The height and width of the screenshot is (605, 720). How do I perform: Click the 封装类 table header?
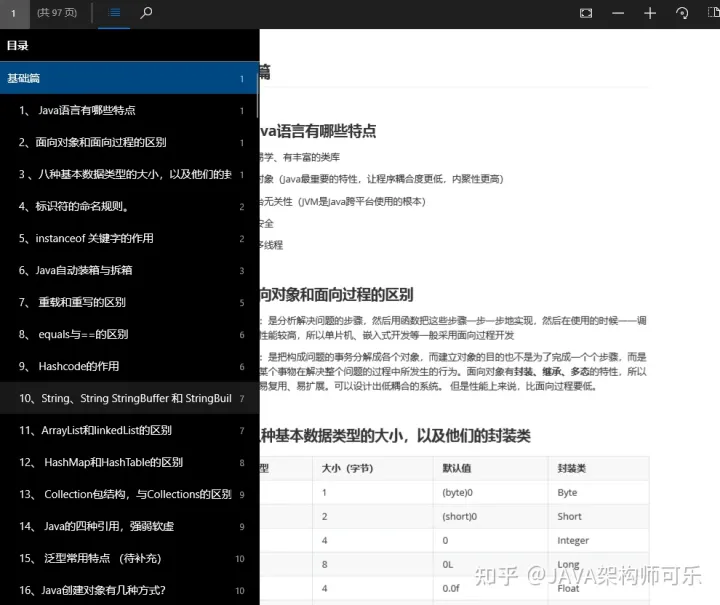pyautogui.click(x=572, y=468)
